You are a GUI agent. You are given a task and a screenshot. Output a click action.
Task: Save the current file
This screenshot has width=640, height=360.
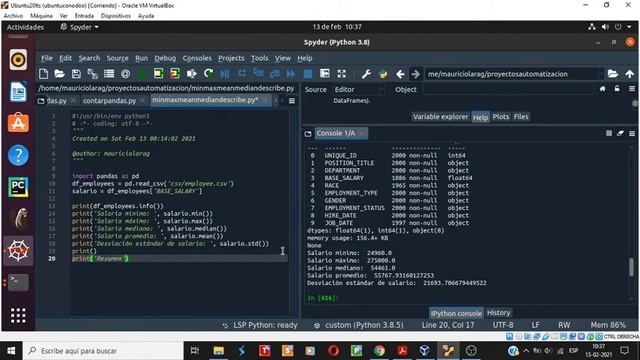pos(76,74)
